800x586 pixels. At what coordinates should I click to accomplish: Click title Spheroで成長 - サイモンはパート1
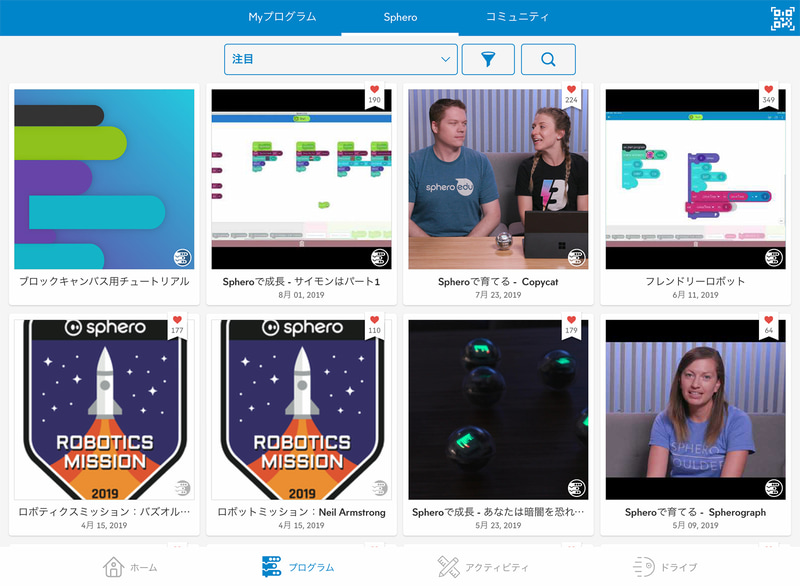(302, 282)
